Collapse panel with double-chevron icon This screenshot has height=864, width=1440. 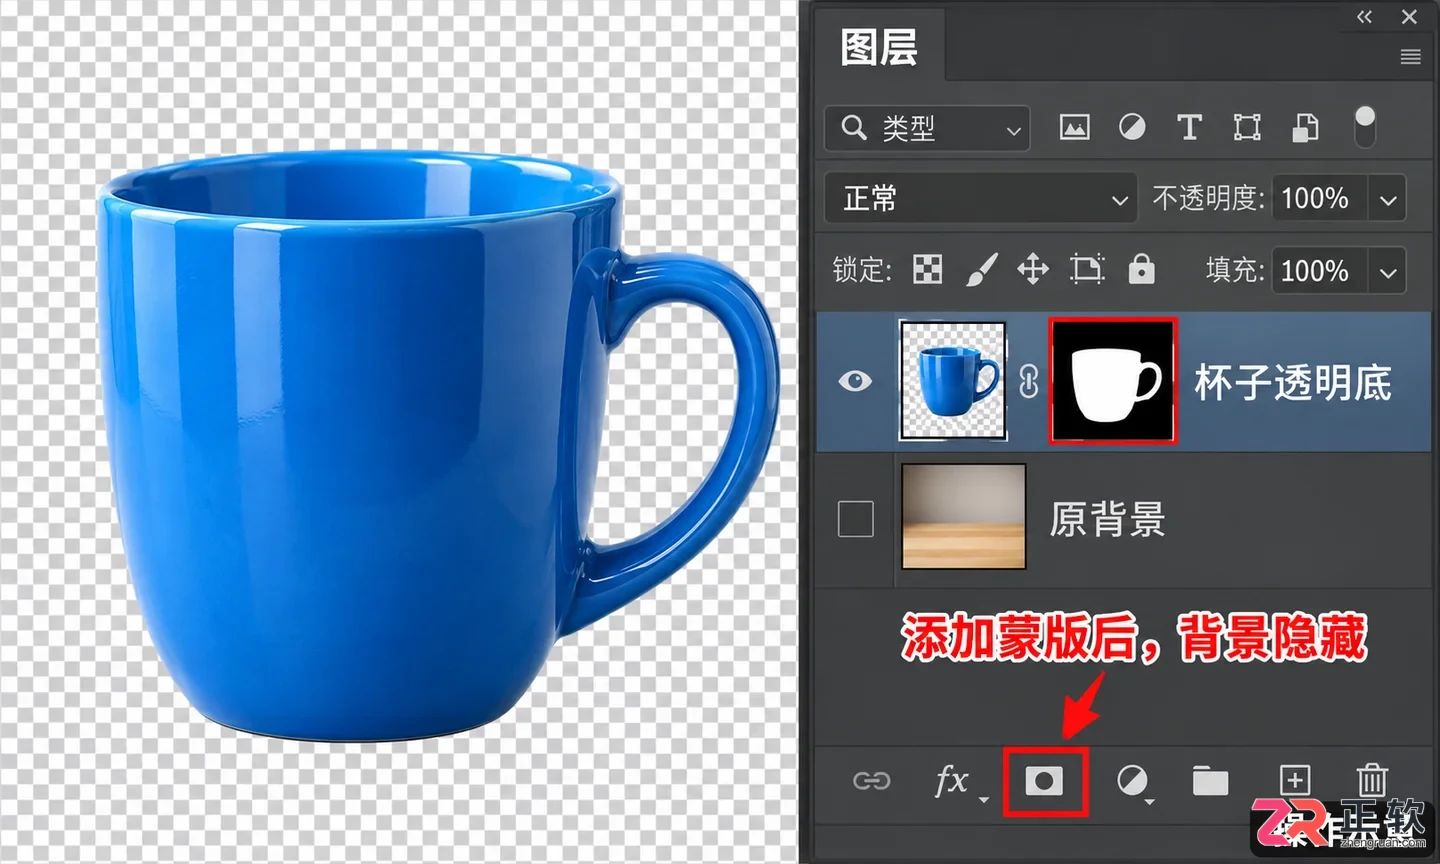(1365, 17)
